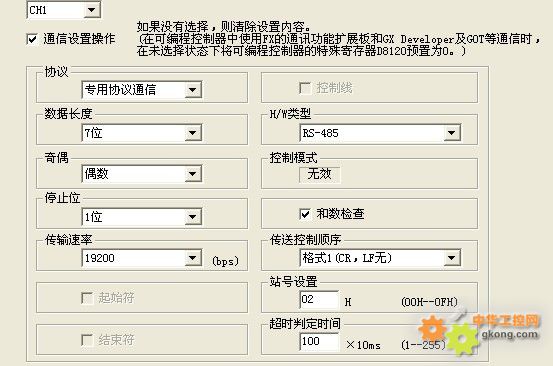553x366 pixels.
Task: Click the 通信设置操作 label text
Action: [79, 39]
